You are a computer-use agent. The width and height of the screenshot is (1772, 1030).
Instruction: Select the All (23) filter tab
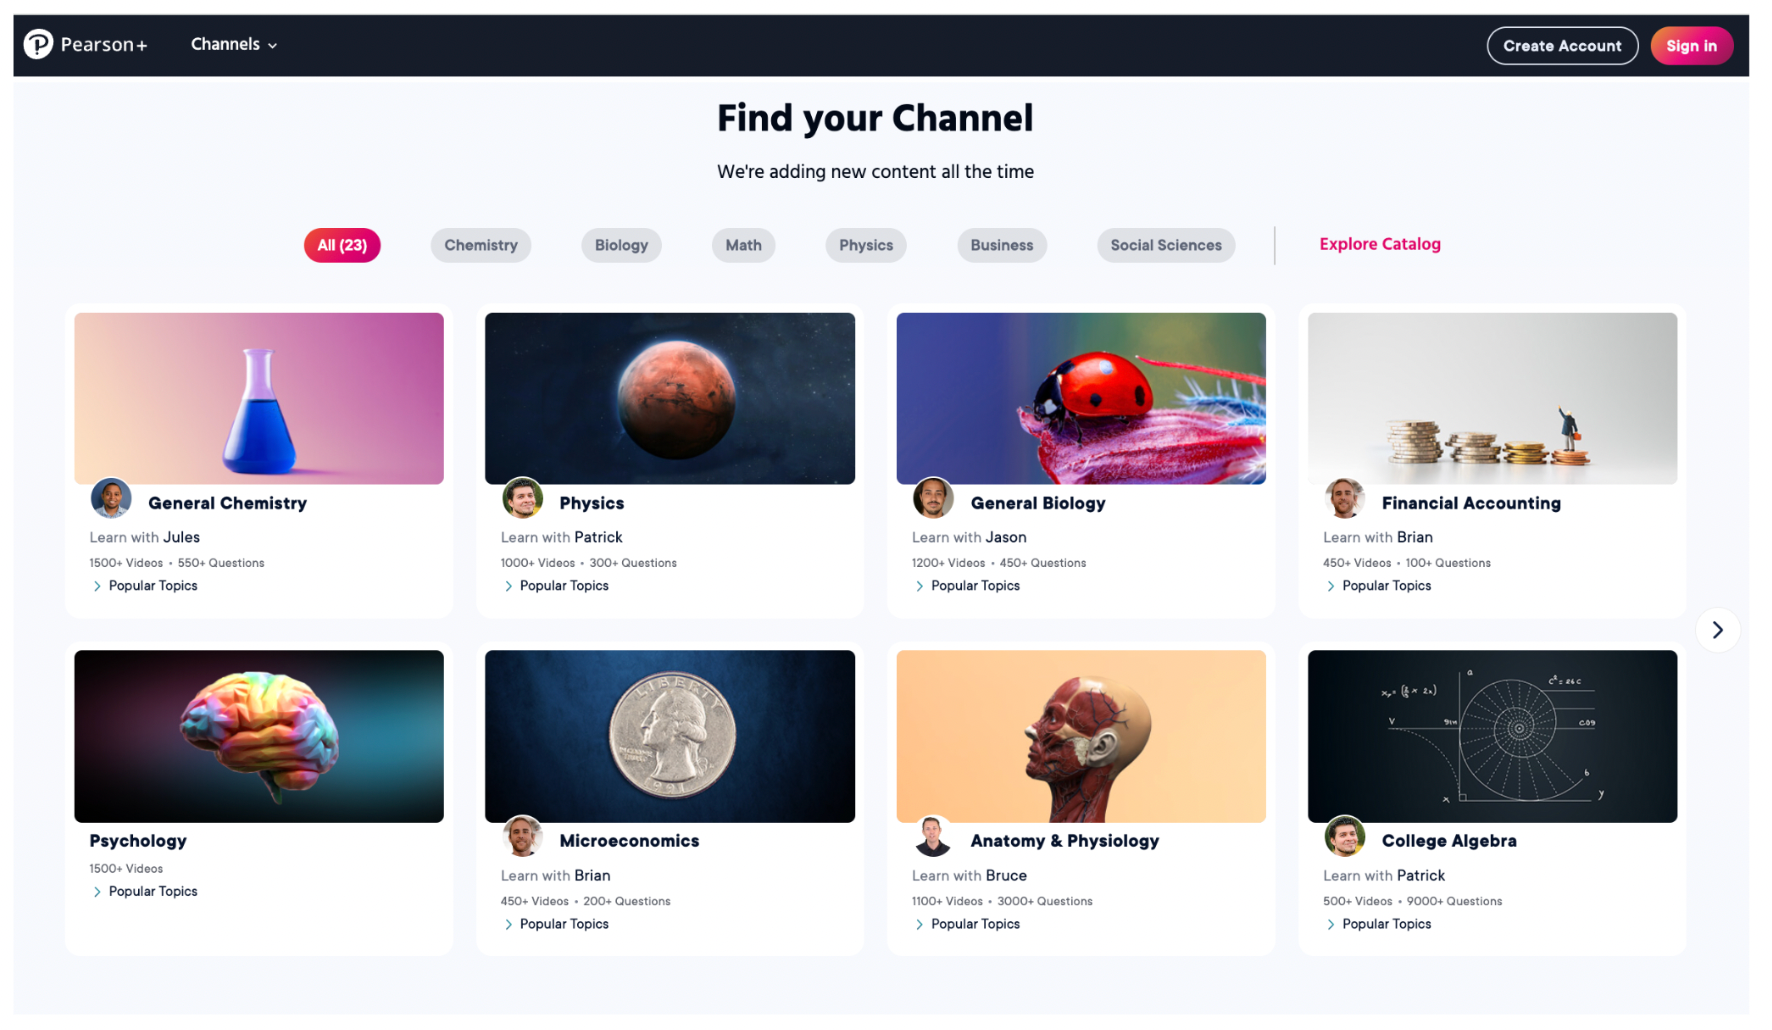(x=342, y=245)
